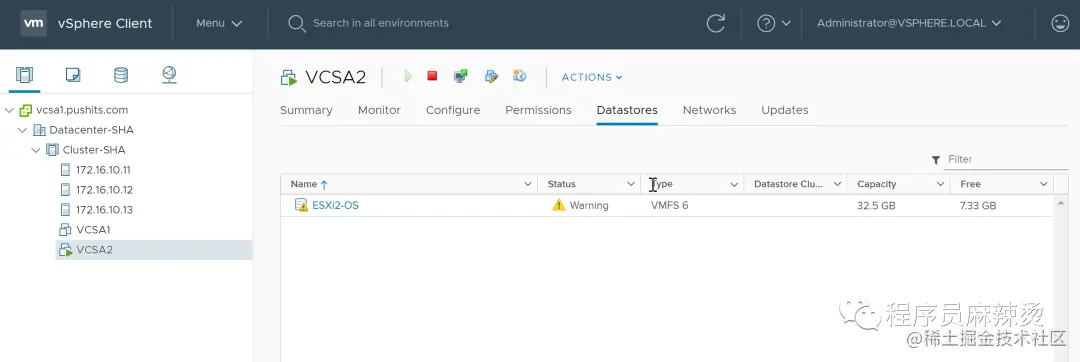Expand the ACTIONS dropdown for VCSA2
This screenshot has width=1080, height=362.
pyautogui.click(x=592, y=77)
